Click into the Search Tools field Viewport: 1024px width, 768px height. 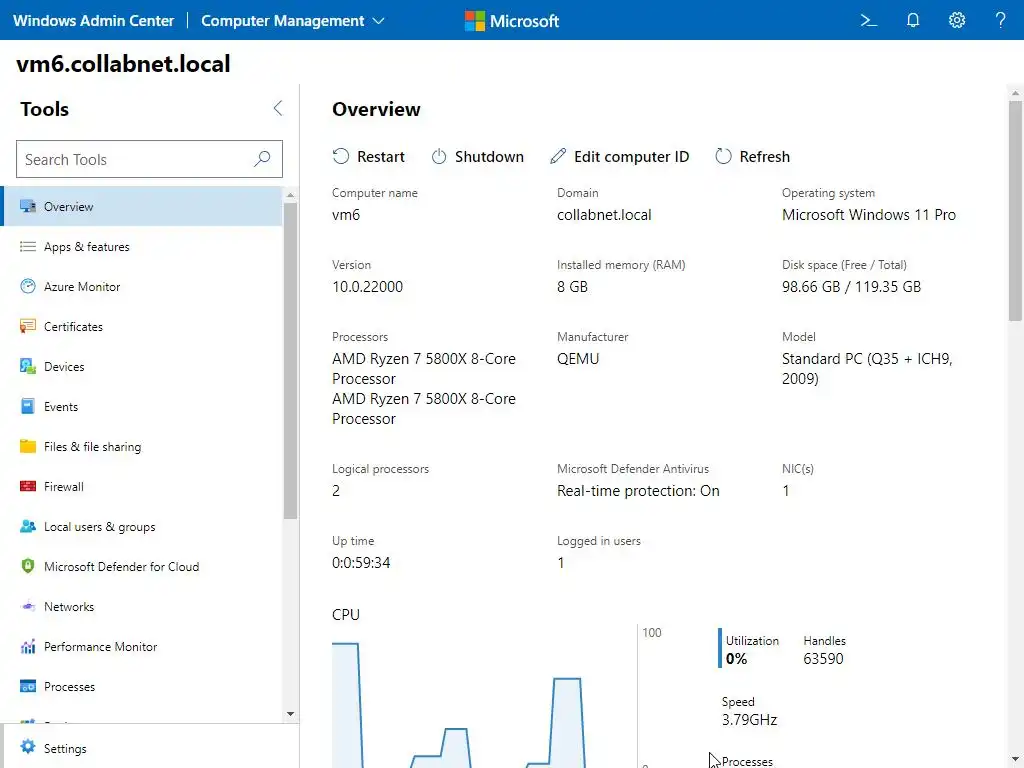149,159
